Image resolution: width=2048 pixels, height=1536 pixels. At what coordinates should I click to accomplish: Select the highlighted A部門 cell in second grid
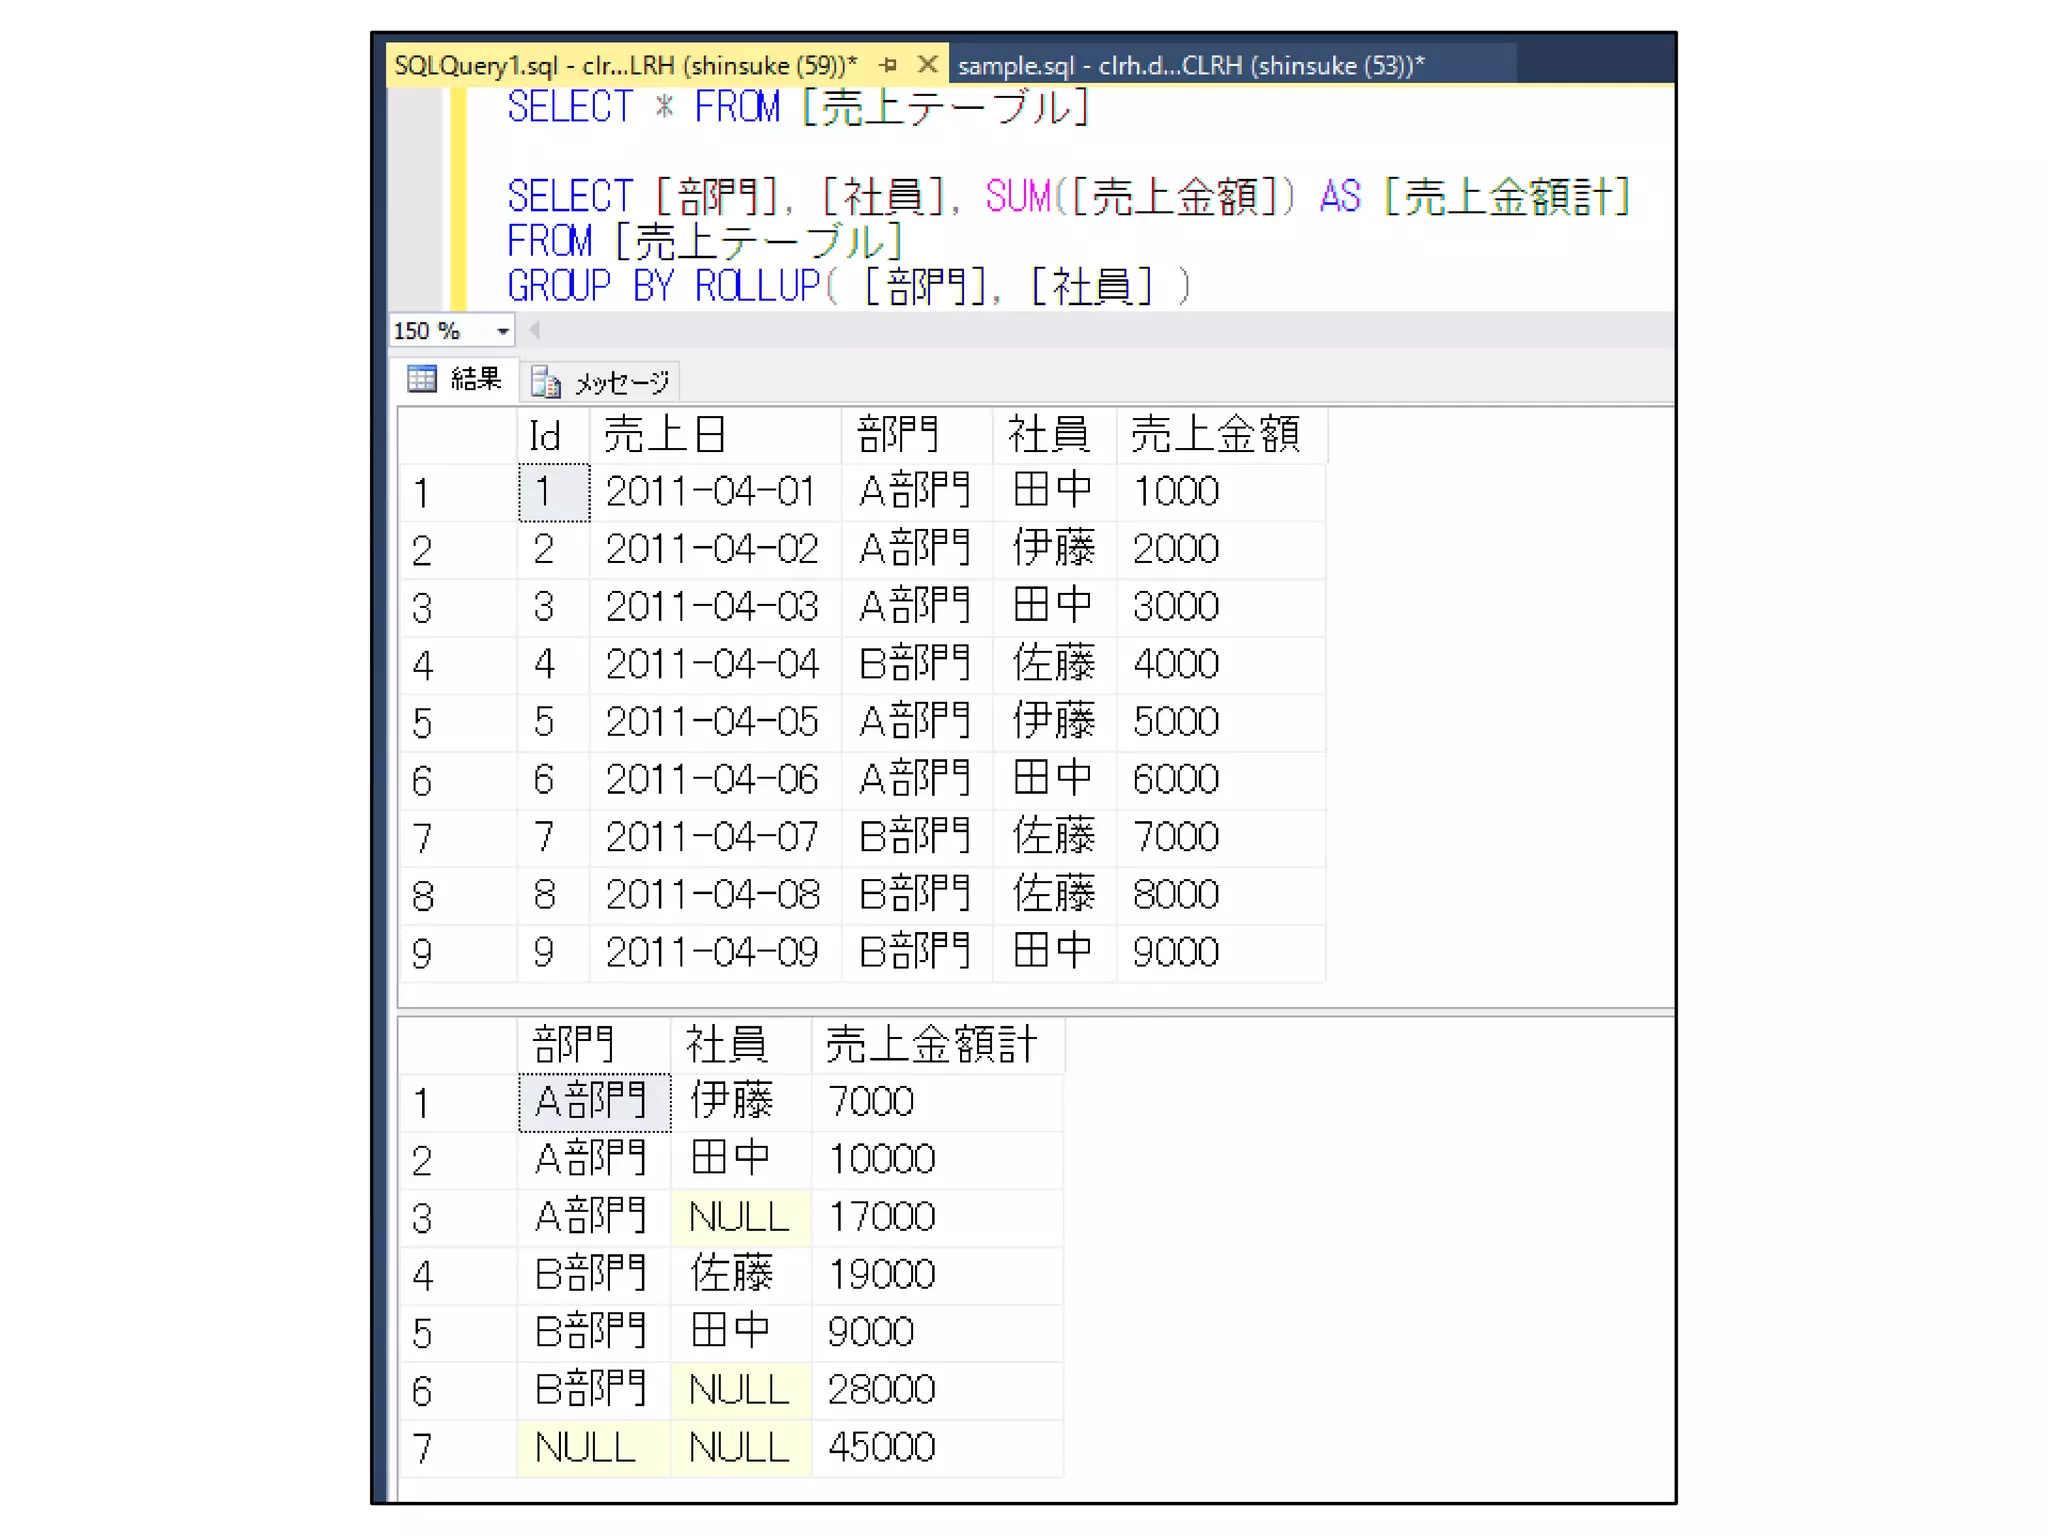click(x=594, y=1102)
